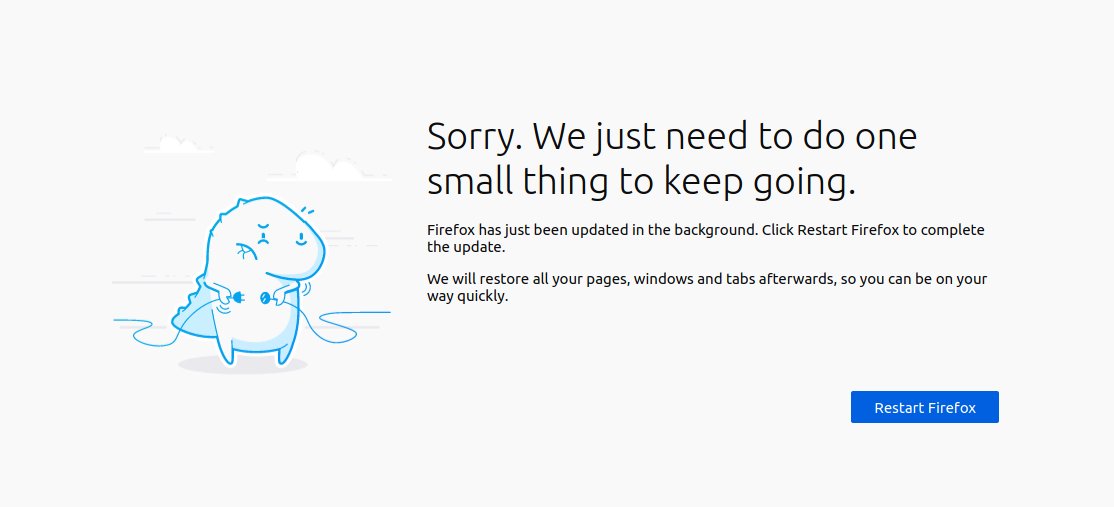The image size is (1114, 507).
Task: Click the Restart Firefox button
Action: [924, 407]
